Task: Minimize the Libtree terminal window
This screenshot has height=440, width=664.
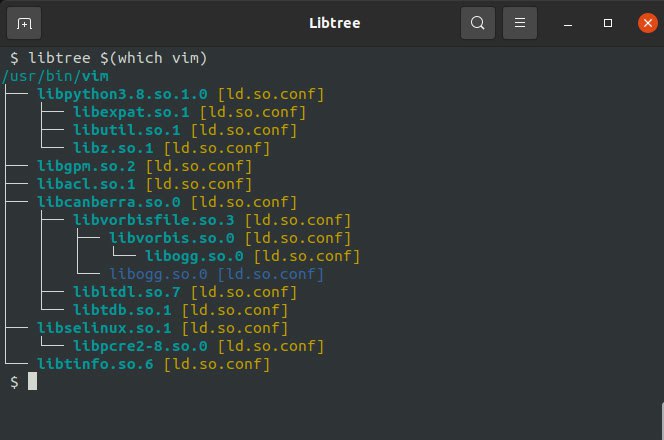Action: [568, 22]
